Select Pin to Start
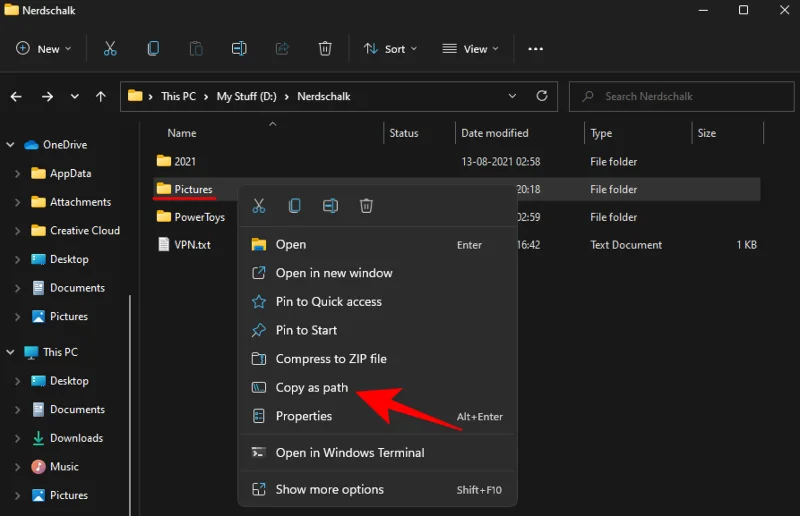The image size is (800, 516). [x=378, y=330]
